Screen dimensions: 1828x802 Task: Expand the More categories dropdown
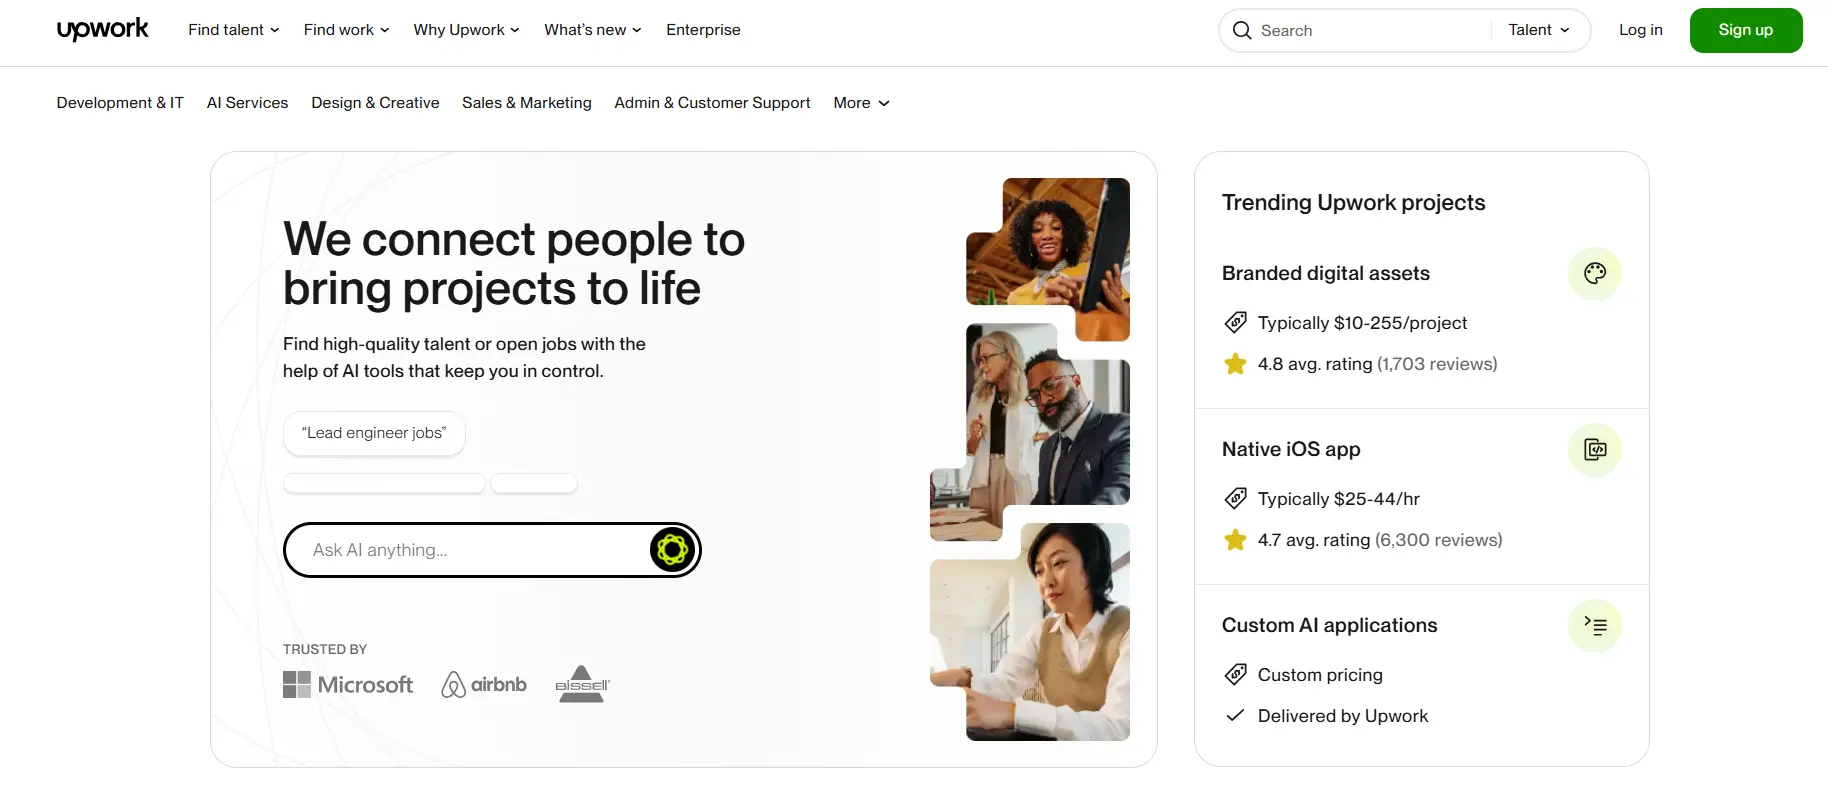click(862, 103)
